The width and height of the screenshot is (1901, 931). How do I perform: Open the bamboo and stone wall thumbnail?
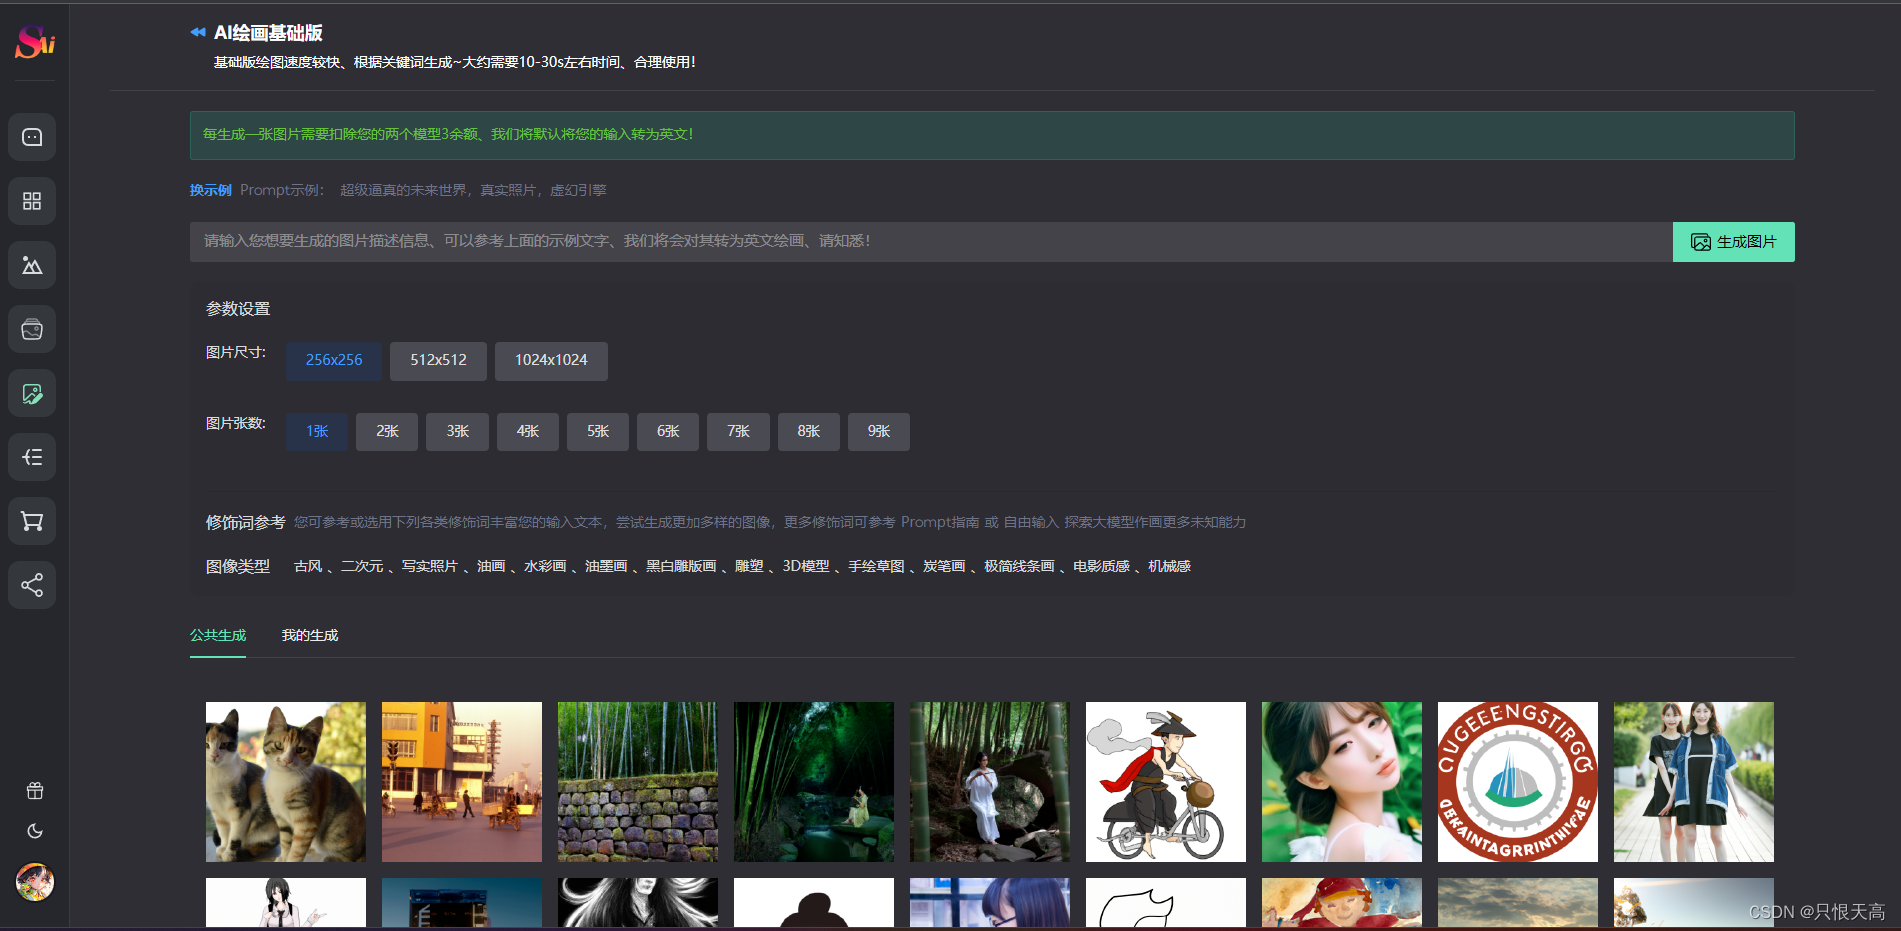638,782
